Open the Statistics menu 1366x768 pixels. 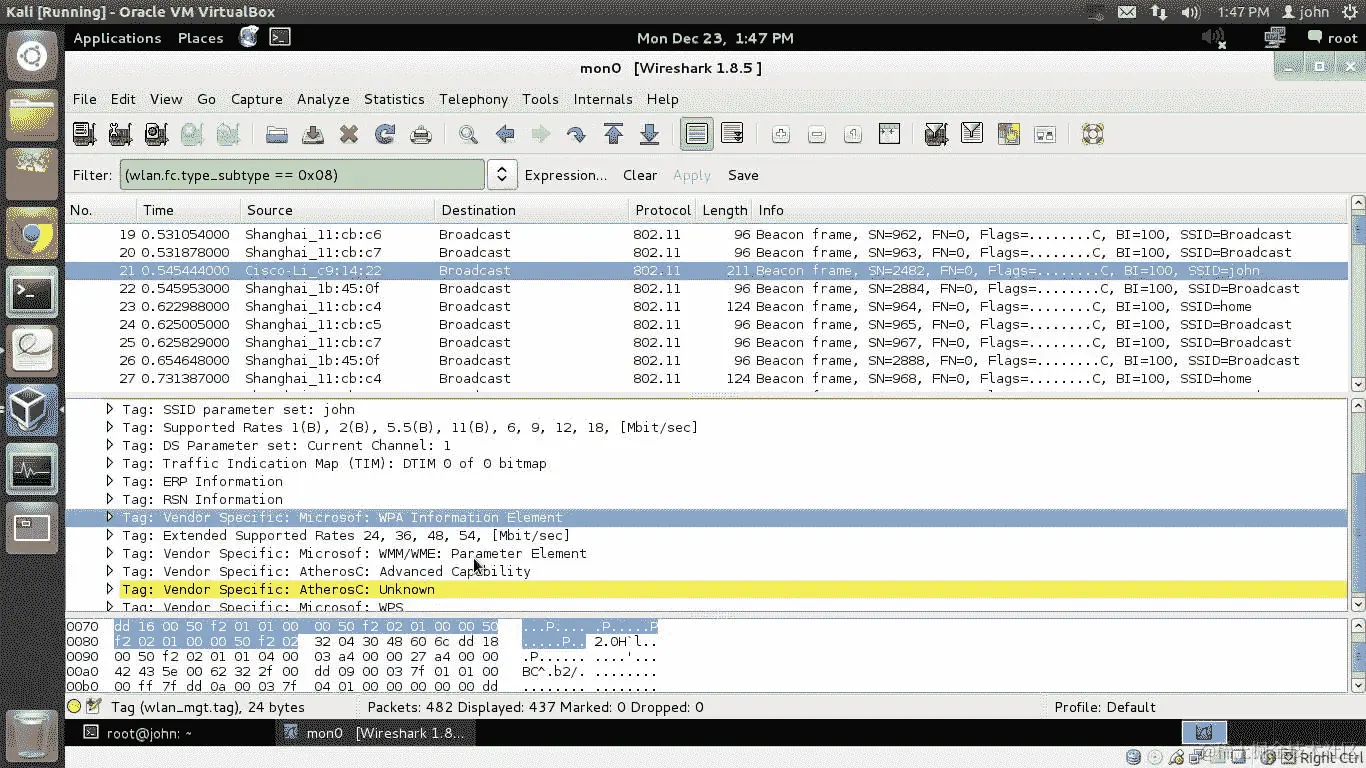[394, 99]
